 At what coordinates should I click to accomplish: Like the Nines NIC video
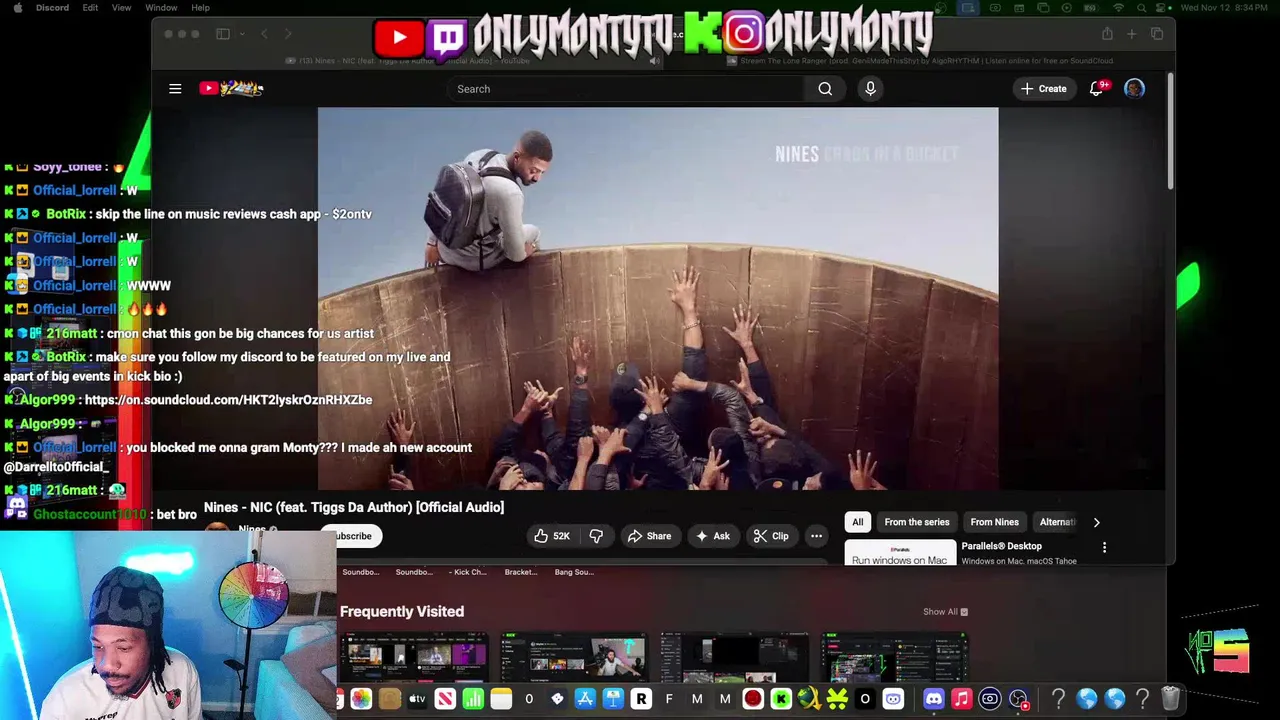click(x=552, y=536)
